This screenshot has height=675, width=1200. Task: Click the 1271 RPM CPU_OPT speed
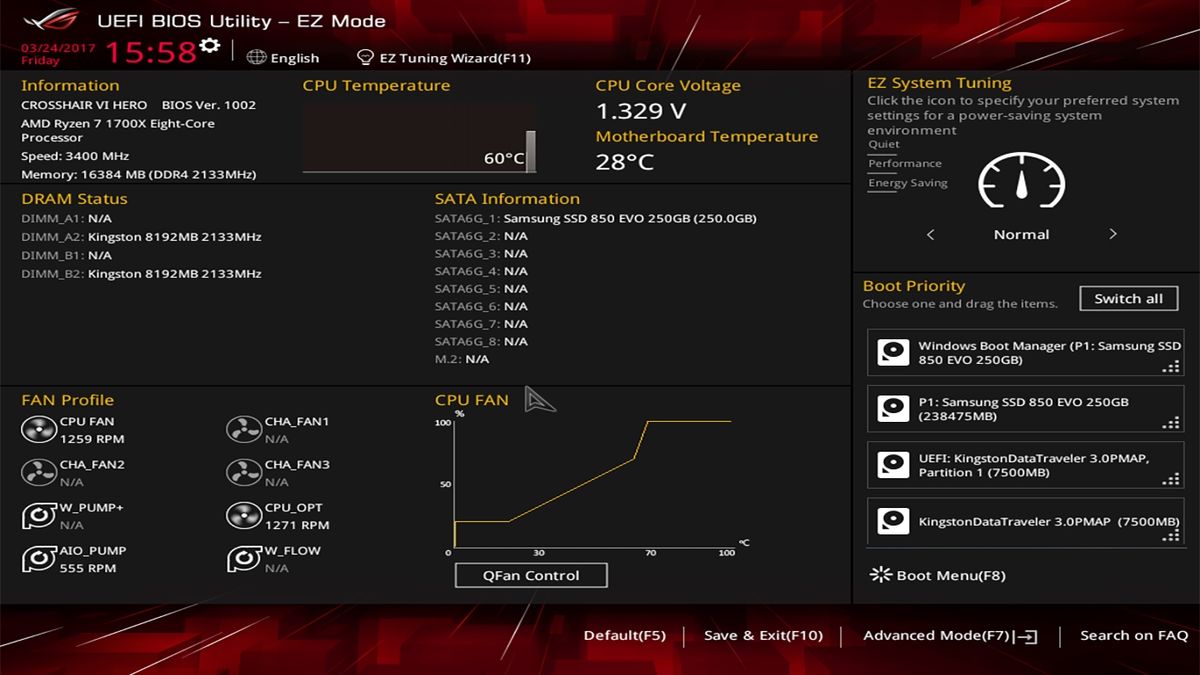297,525
